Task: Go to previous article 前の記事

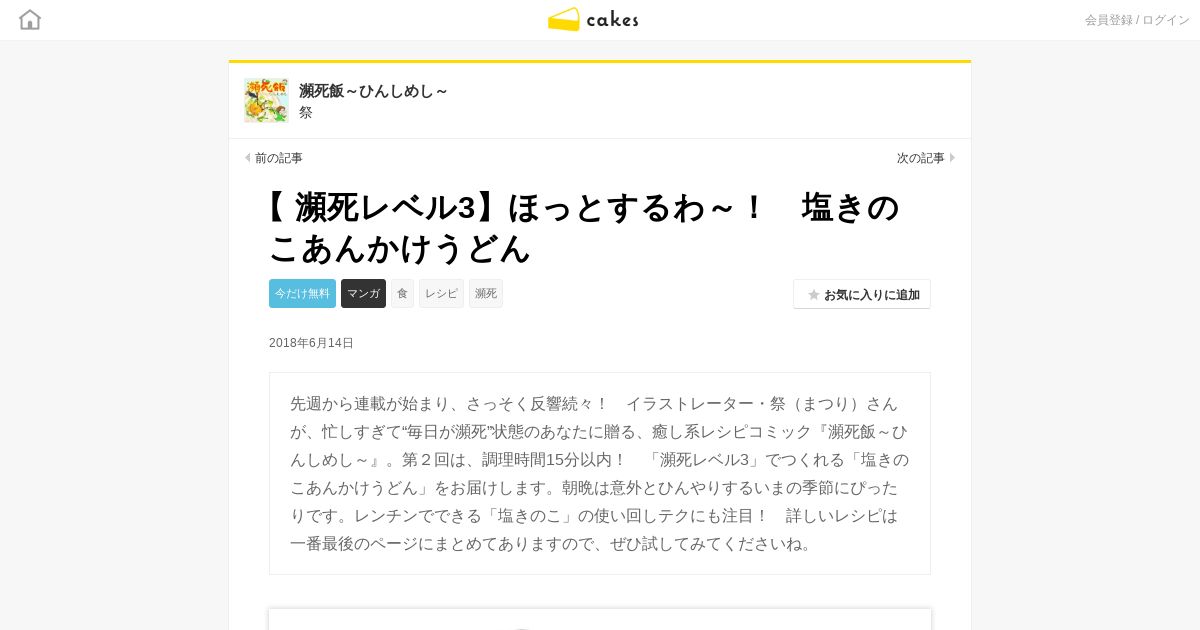Action: point(278,158)
